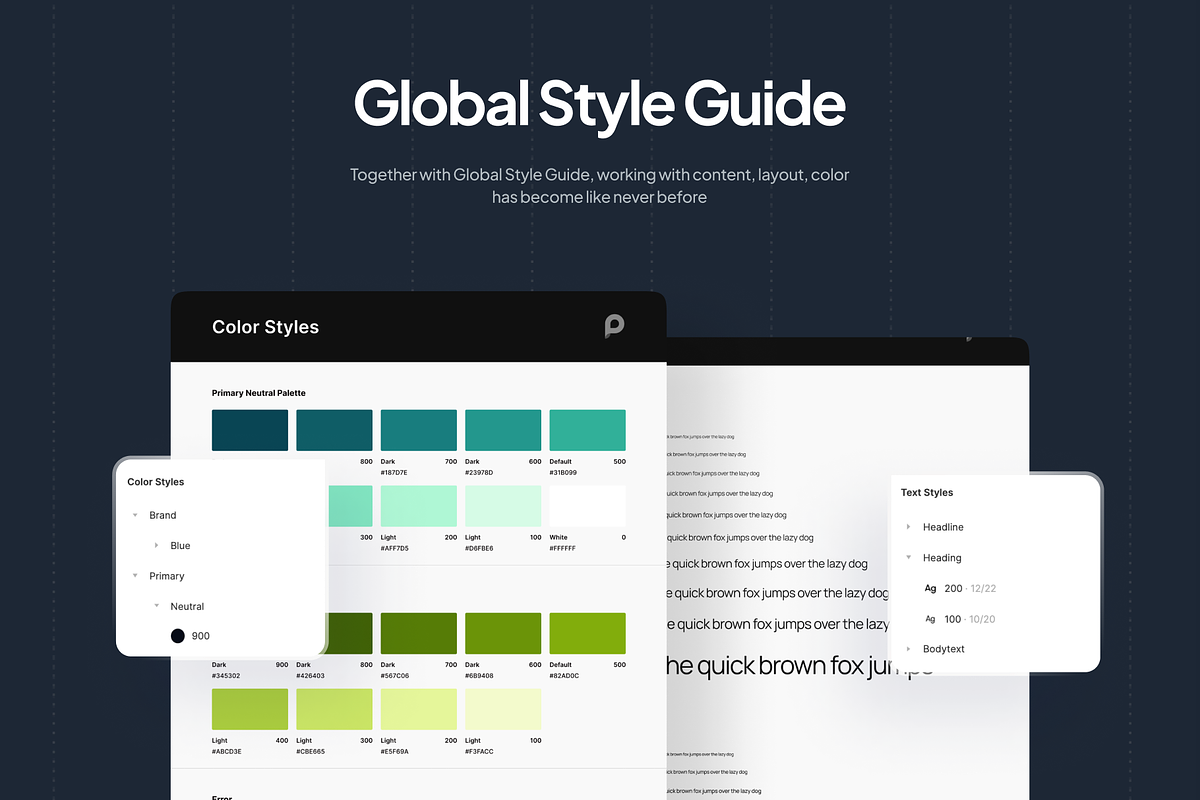This screenshot has width=1200, height=800.
Task: Pick the teal swatch above #23978D
Action: (x=503, y=430)
